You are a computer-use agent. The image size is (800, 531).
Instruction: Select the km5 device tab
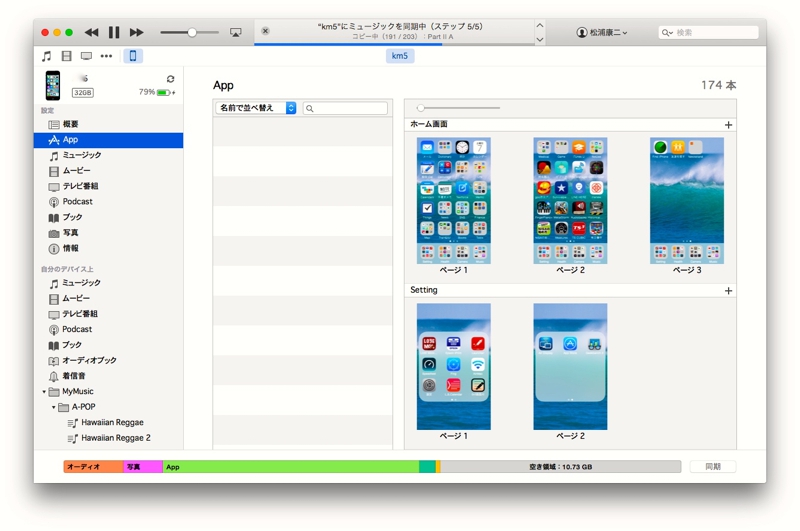pos(399,56)
